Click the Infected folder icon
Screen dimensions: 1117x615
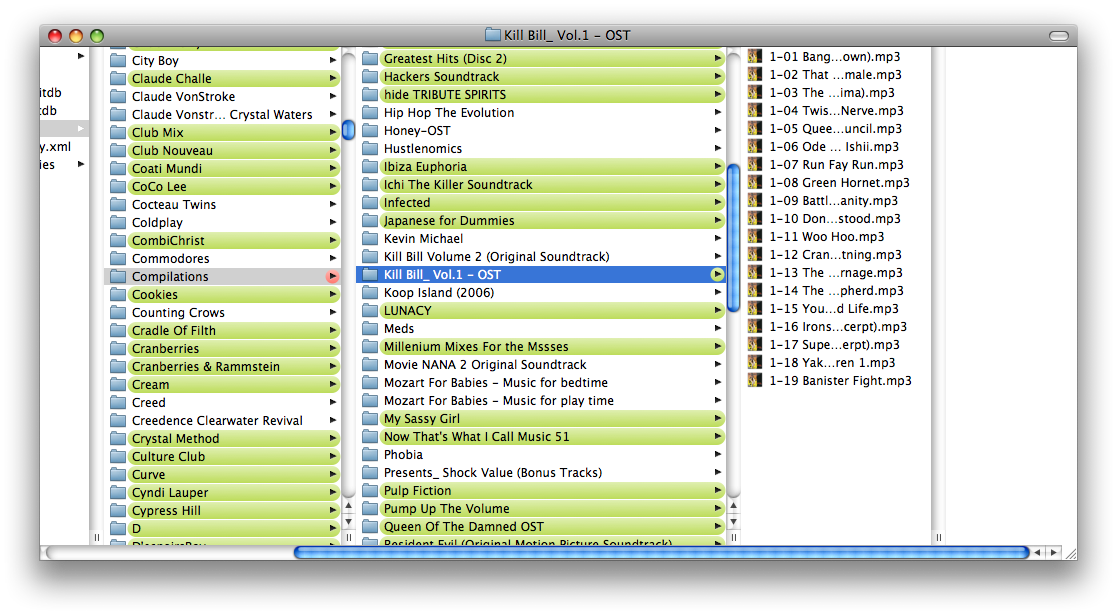pos(370,202)
